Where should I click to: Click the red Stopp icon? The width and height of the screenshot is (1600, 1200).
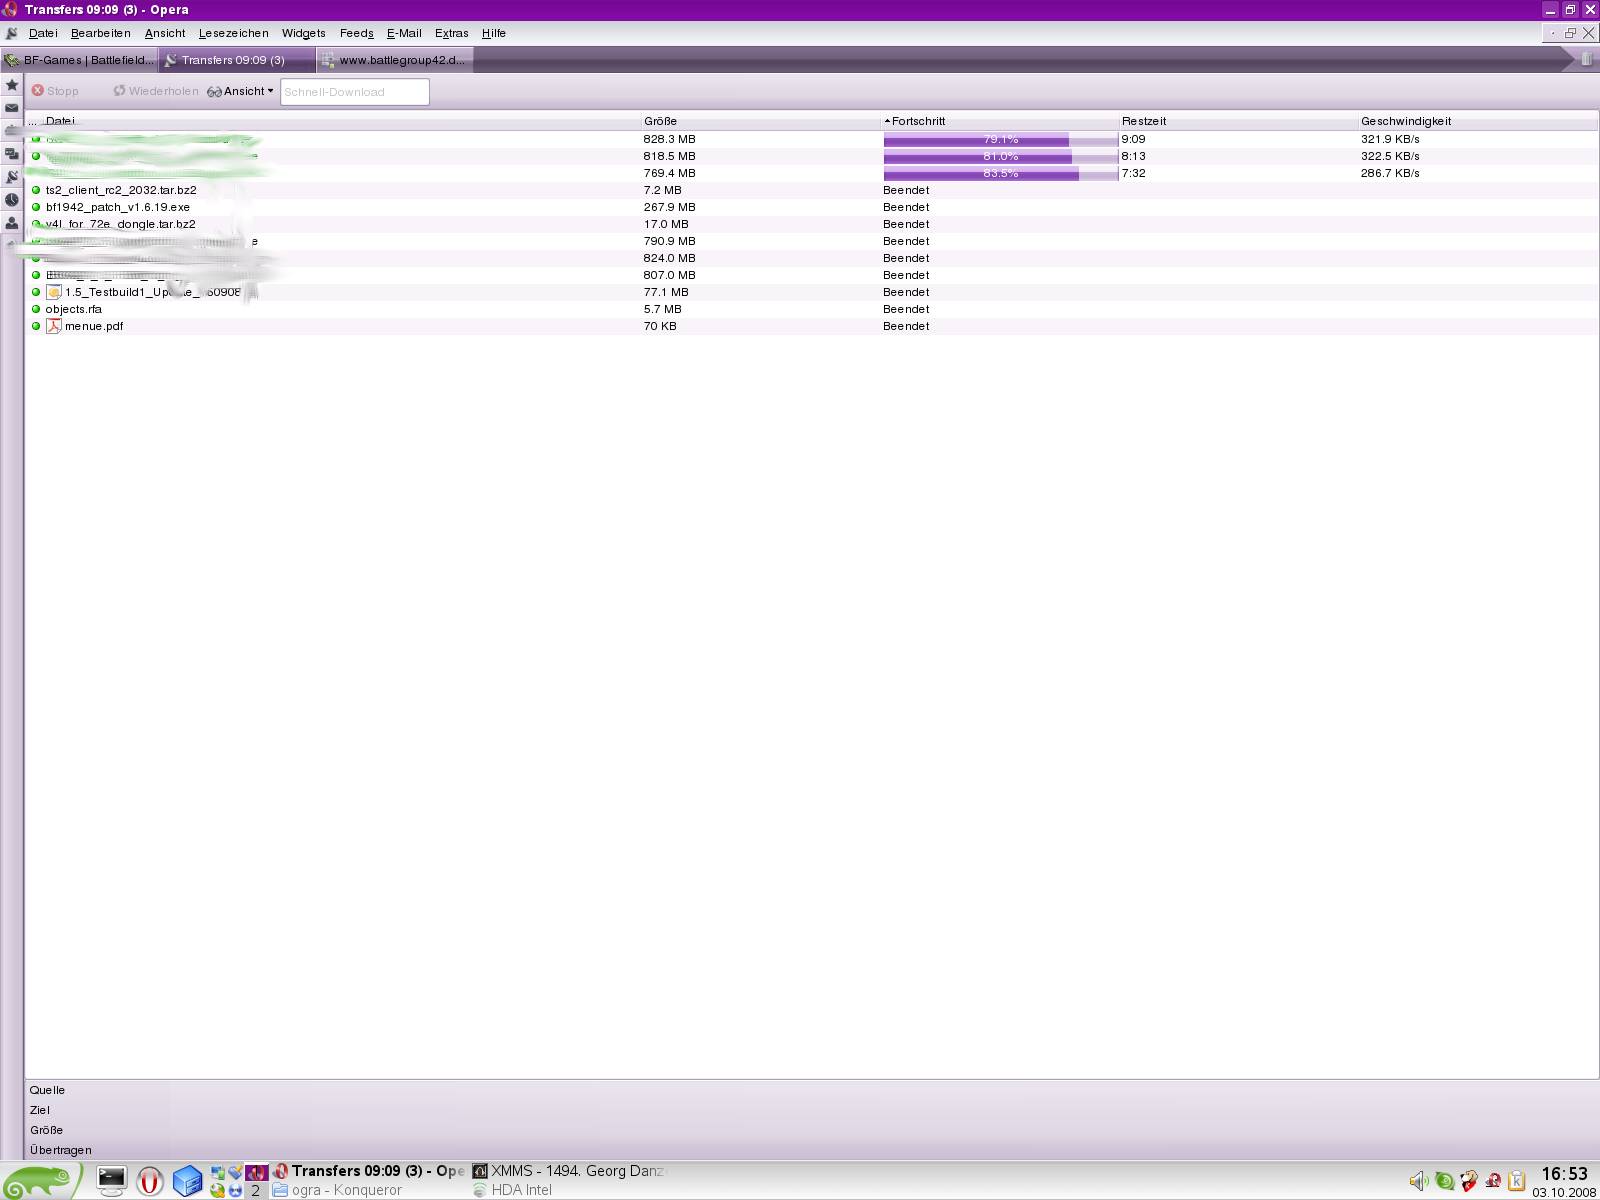coord(37,91)
